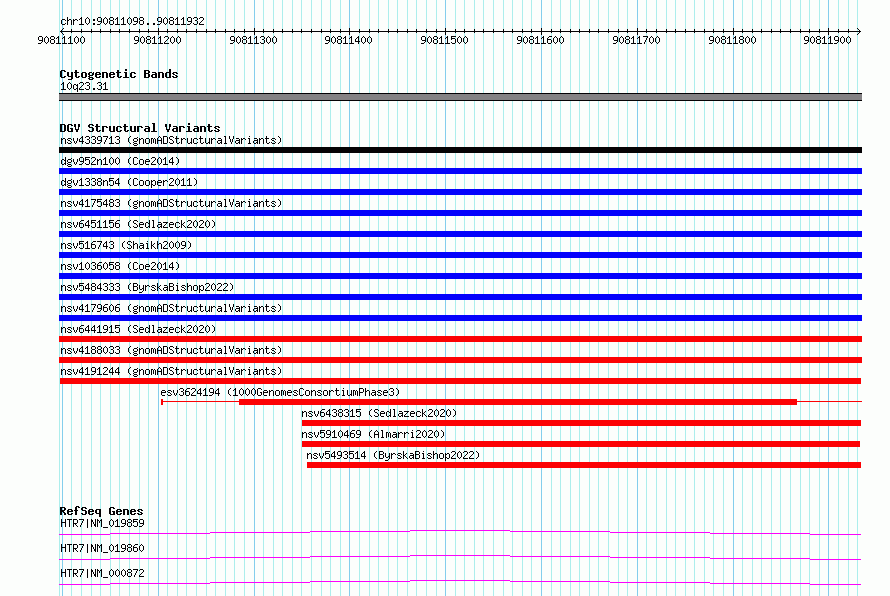
Task: Select the 90811500 ruler tick label
Action: click(444, 40)
